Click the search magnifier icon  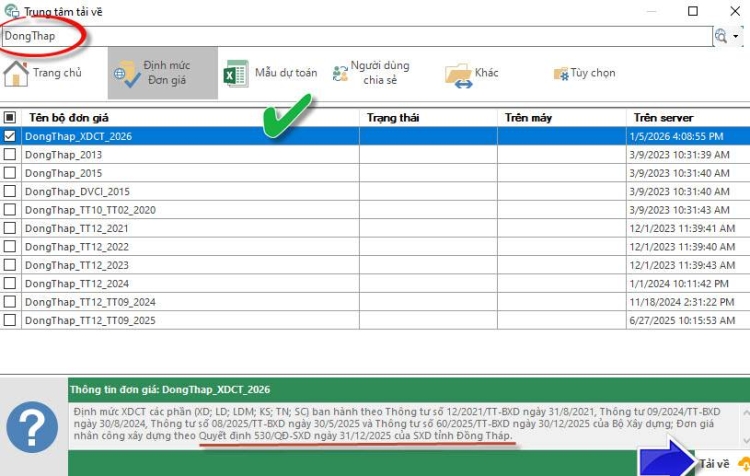click(x=720, y=36)
